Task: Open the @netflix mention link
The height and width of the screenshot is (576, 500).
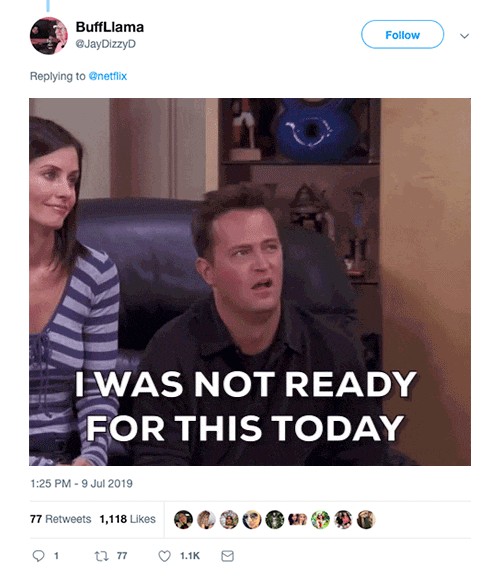Action: click(108, 76)
